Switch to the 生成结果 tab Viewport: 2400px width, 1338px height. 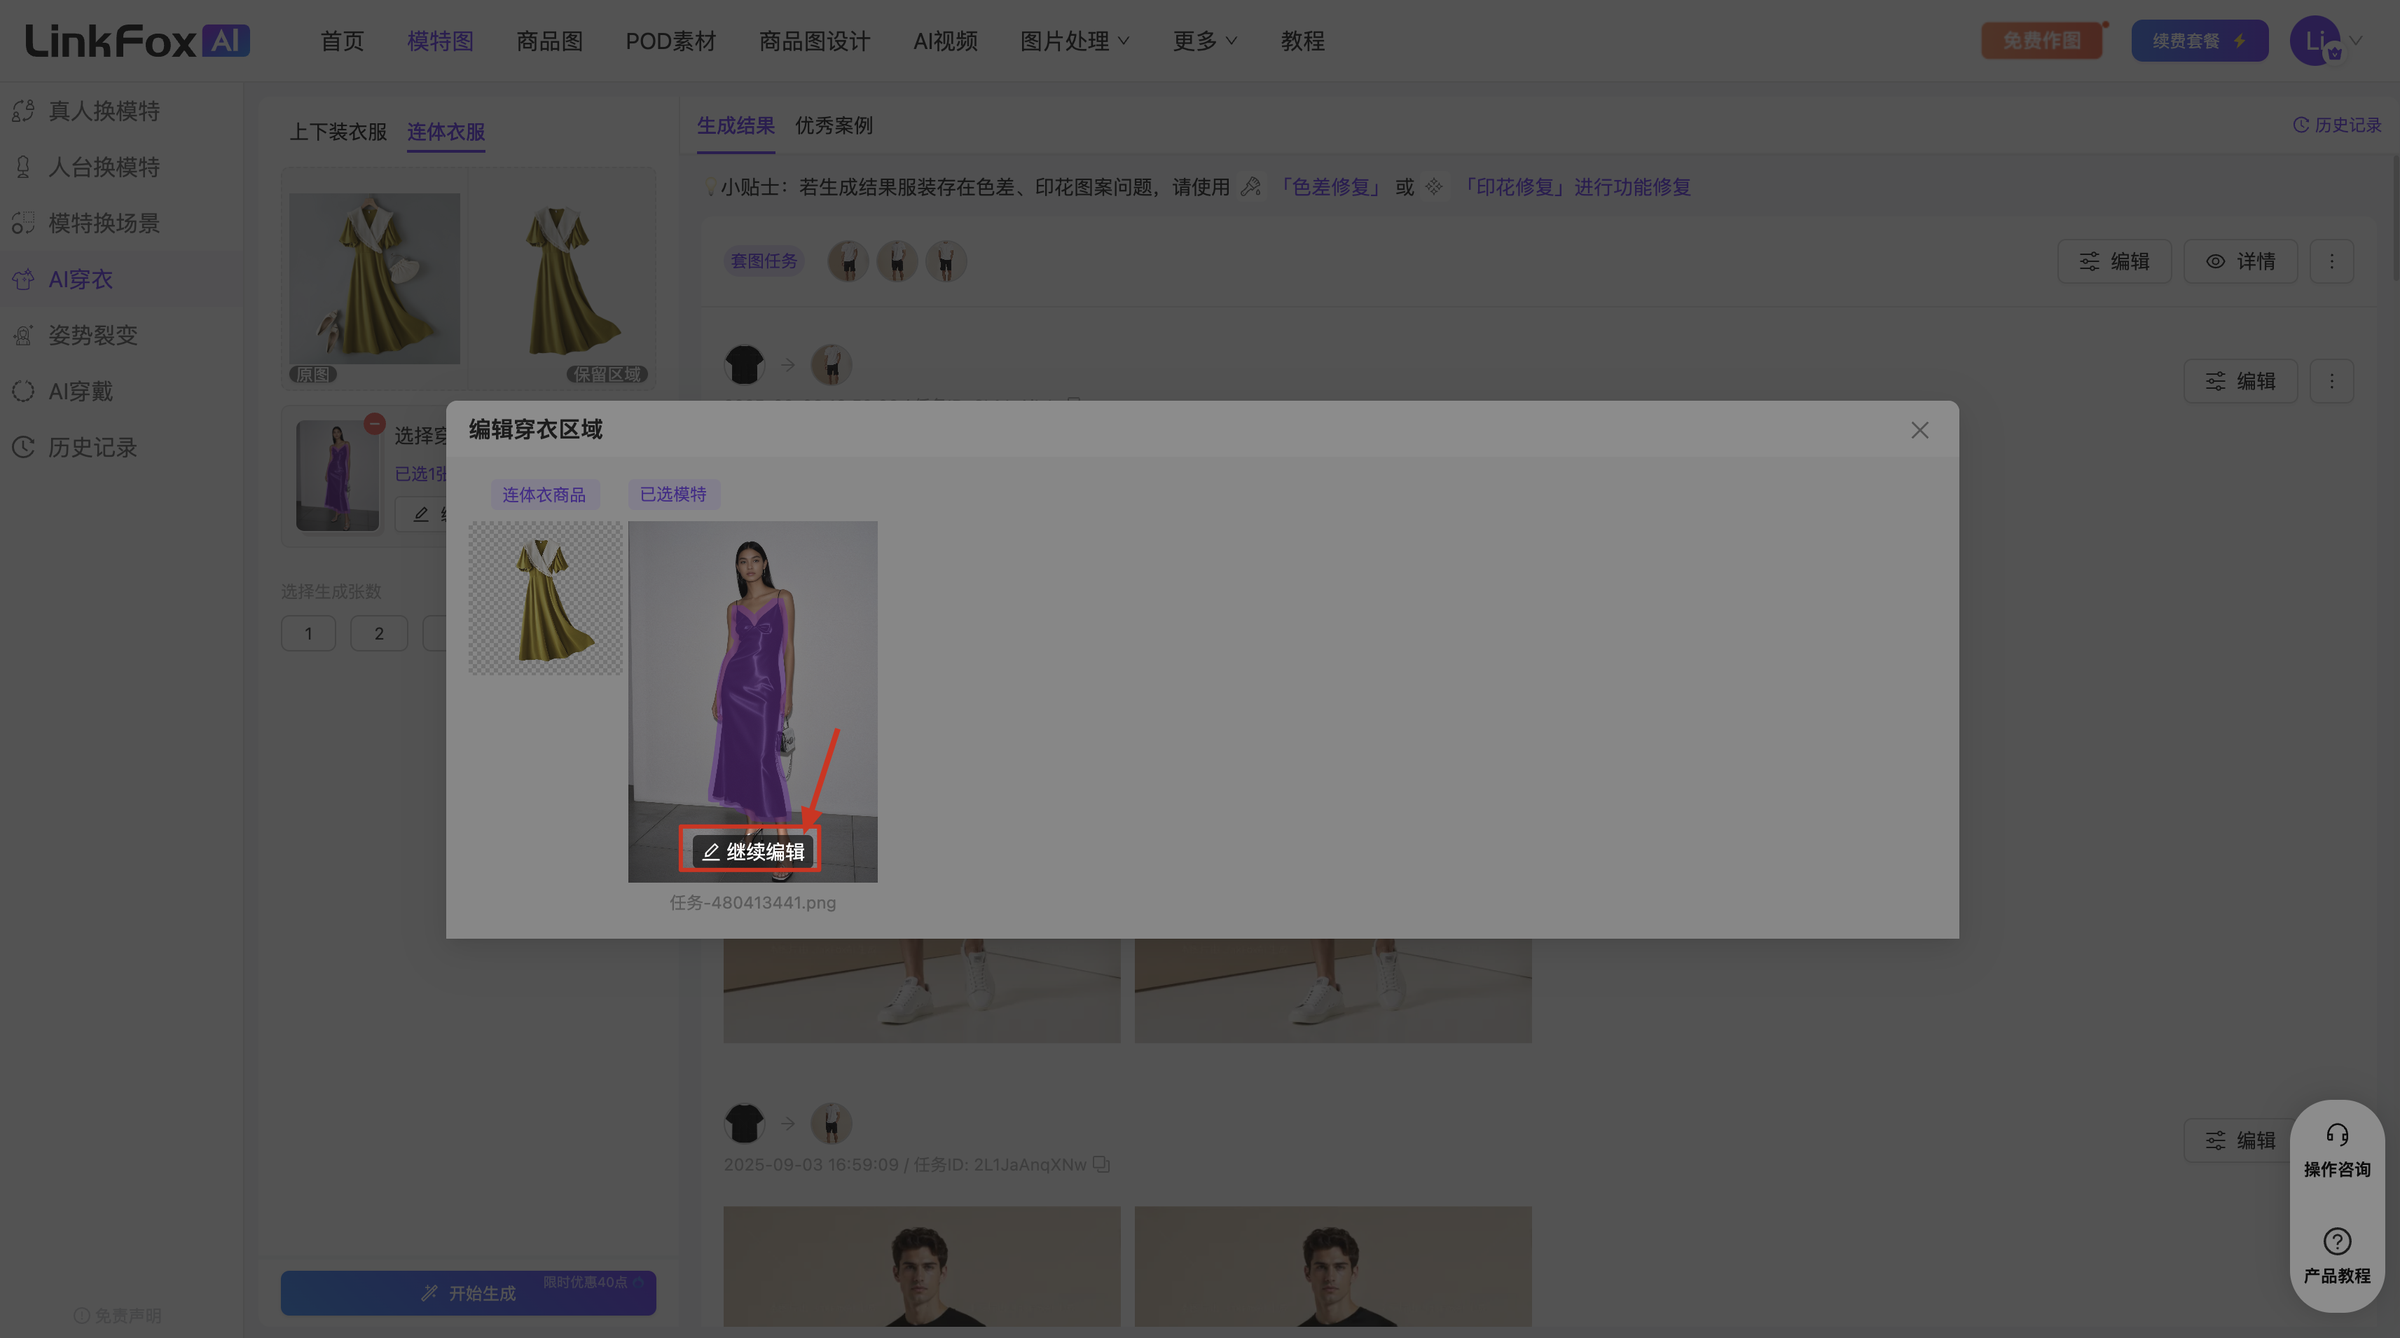[736, 126]
